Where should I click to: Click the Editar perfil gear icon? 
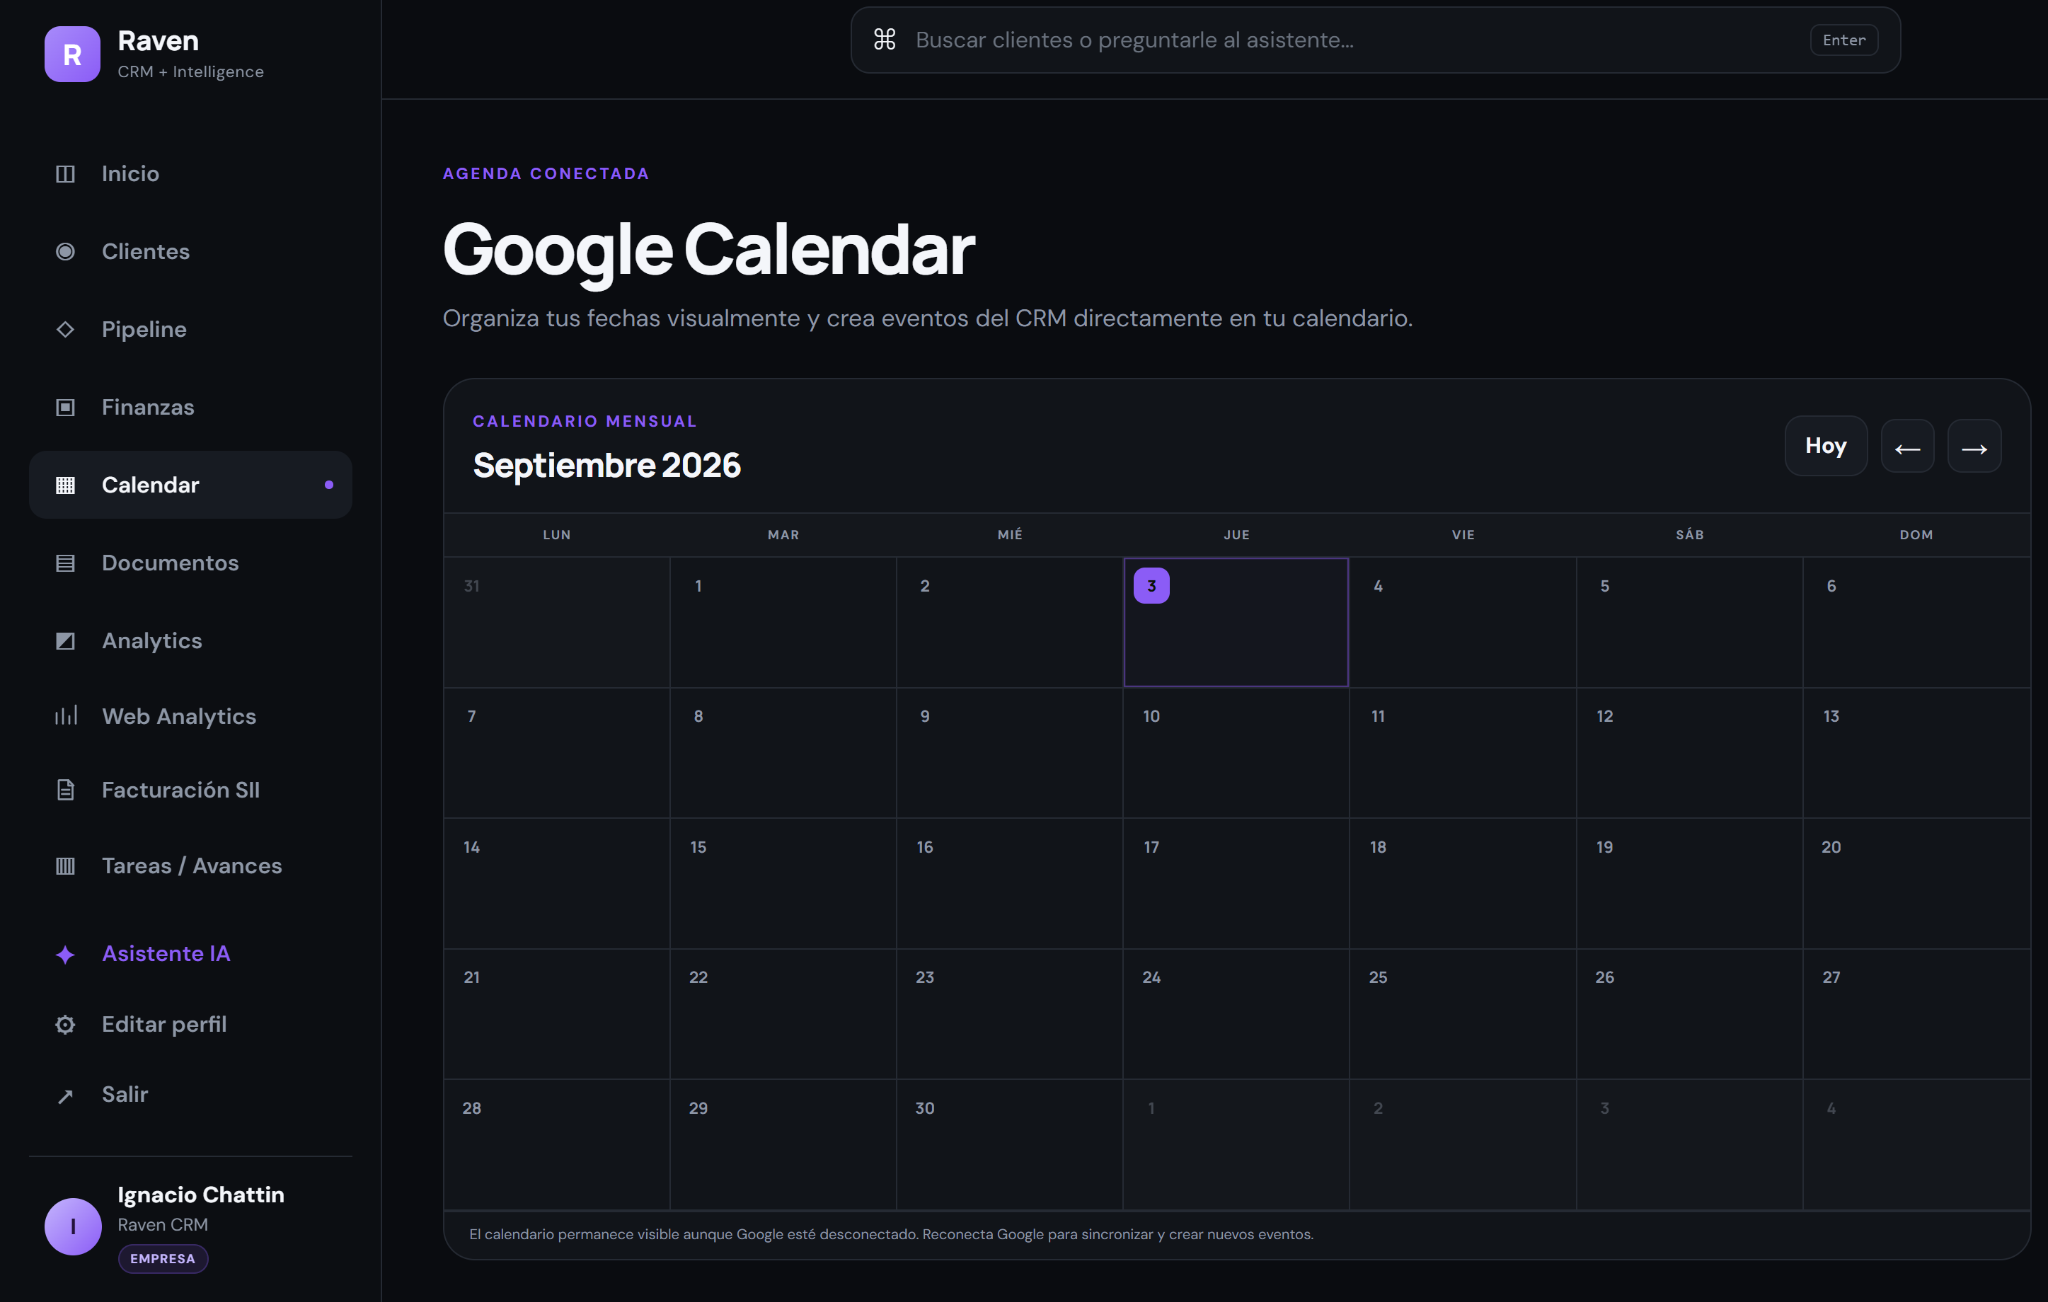point(65,1025)
